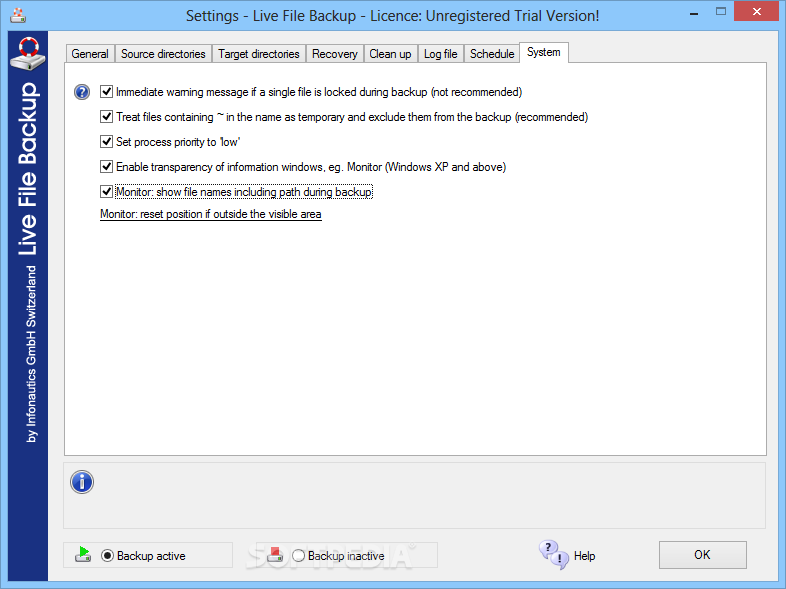This screenshot has width=786, height=589.
Task: Click the app icon in the title bar
Action: pos(18,15)
